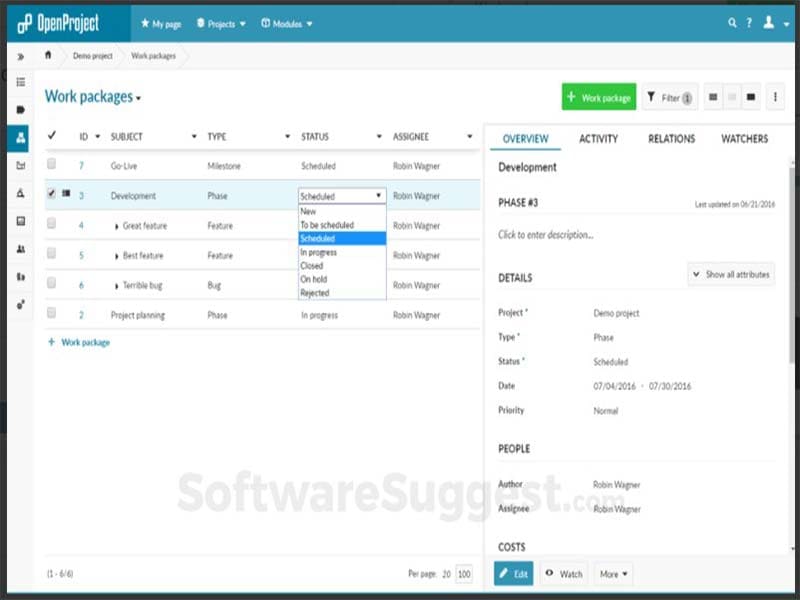Click the three-dot more options icon
Viewport: 800px width, 600px height.
coord(776,97)
